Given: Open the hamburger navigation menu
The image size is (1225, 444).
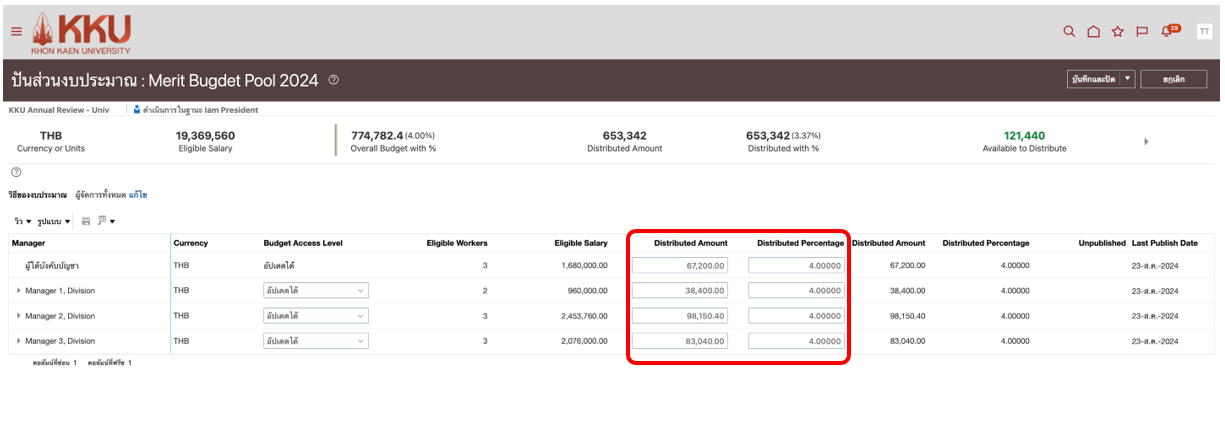Looking at the screenshot, I should [x=16, y=31].
